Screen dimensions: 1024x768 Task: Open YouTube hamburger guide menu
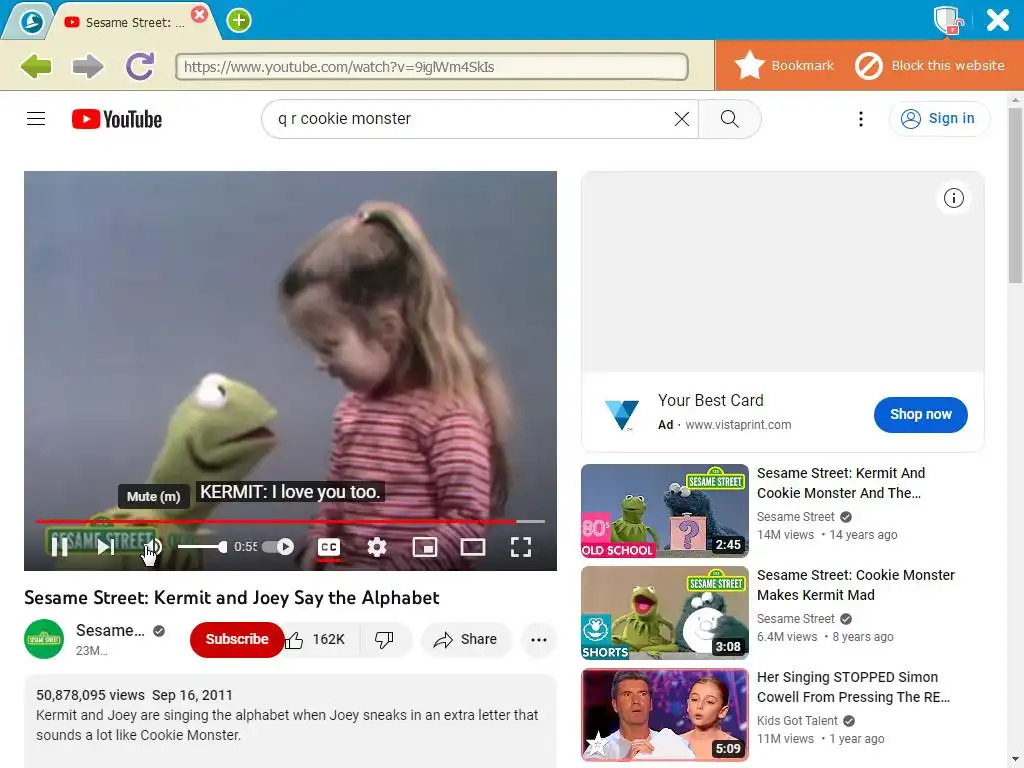(36, 118)
